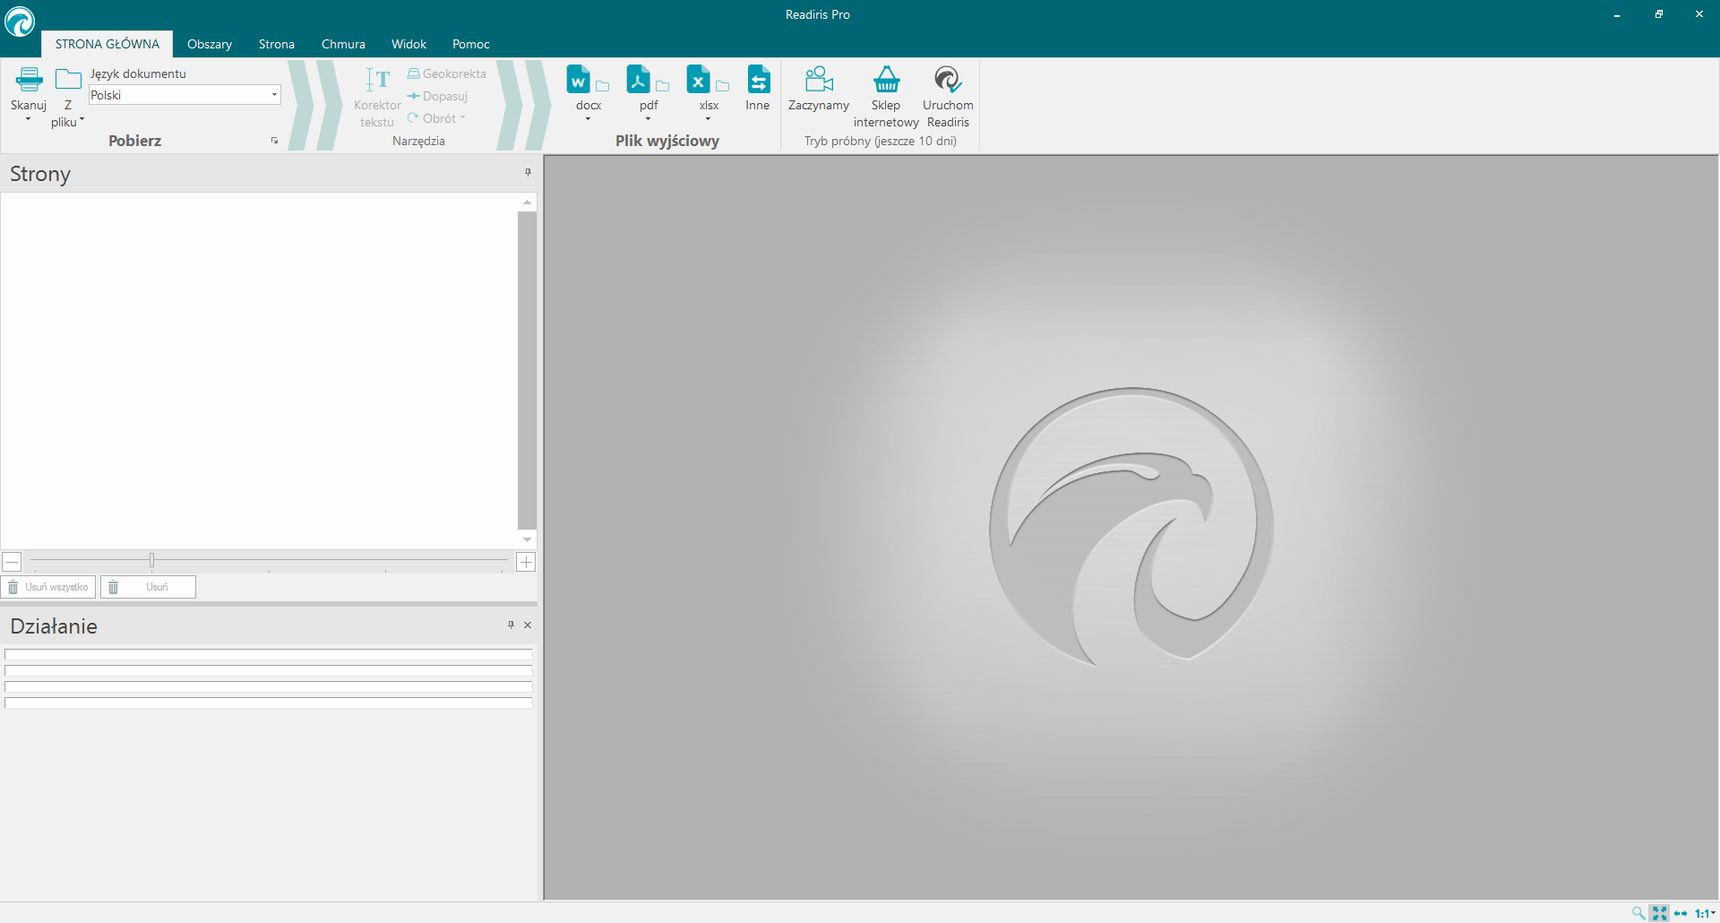1720x923 pixels.
Task: Select Geokorekta in Narzędzia
Action: (446, 74)
